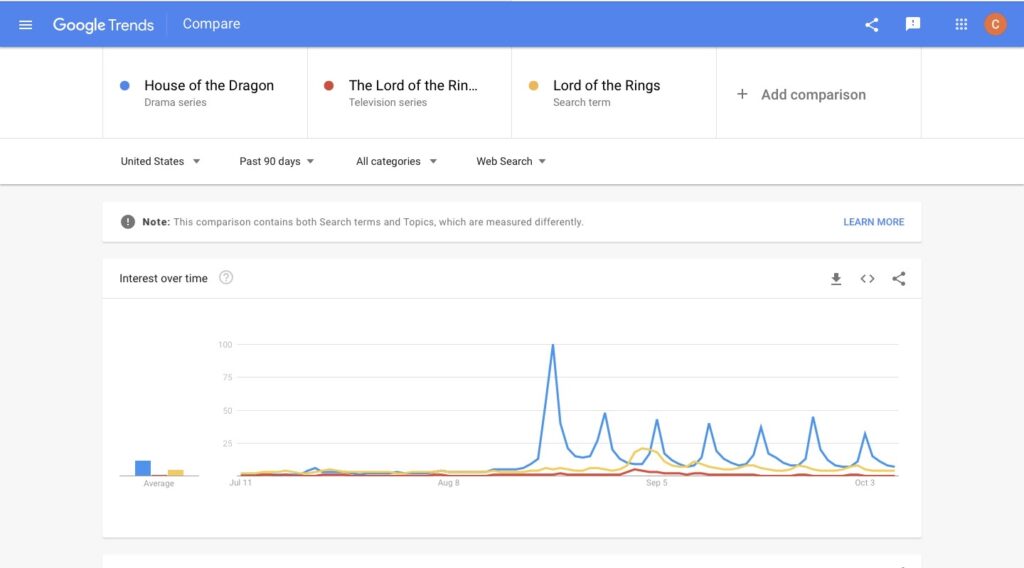1024x568 pixels.
Task: Expand the All categories dropdown
Action: point(396,161)
